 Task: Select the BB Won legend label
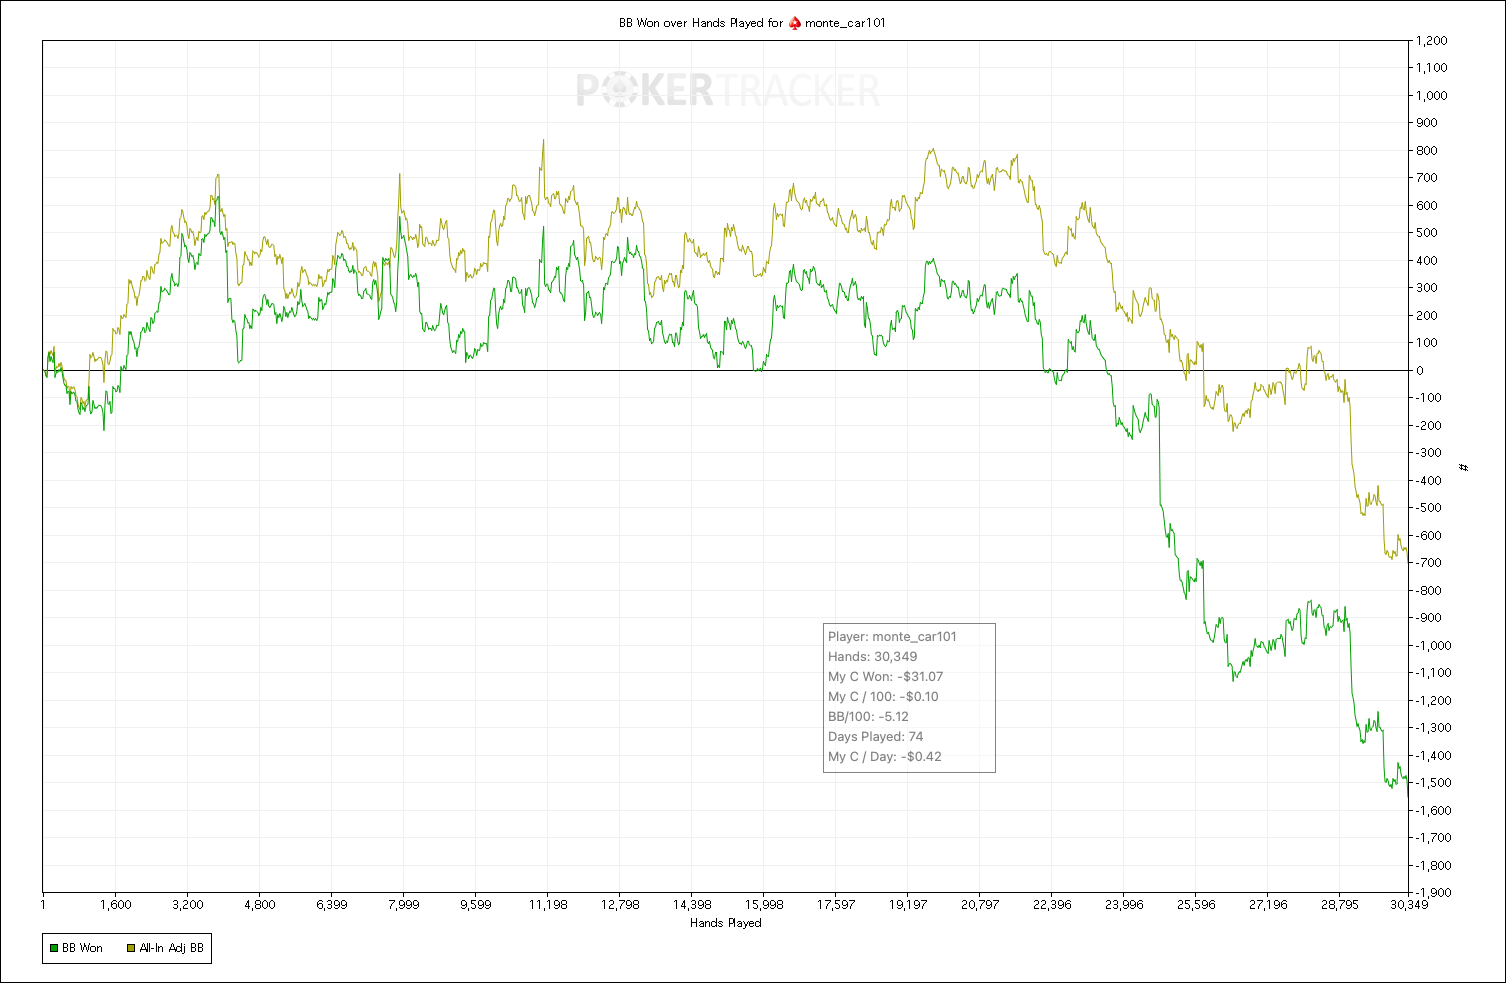[82, 948]
